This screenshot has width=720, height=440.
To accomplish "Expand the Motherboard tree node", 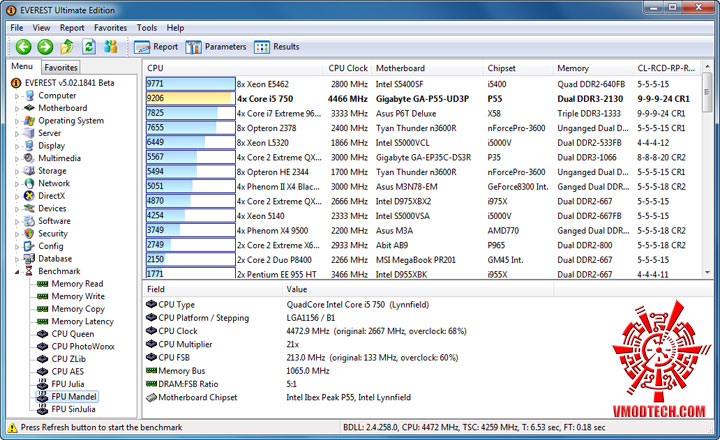I will [17, 109].
